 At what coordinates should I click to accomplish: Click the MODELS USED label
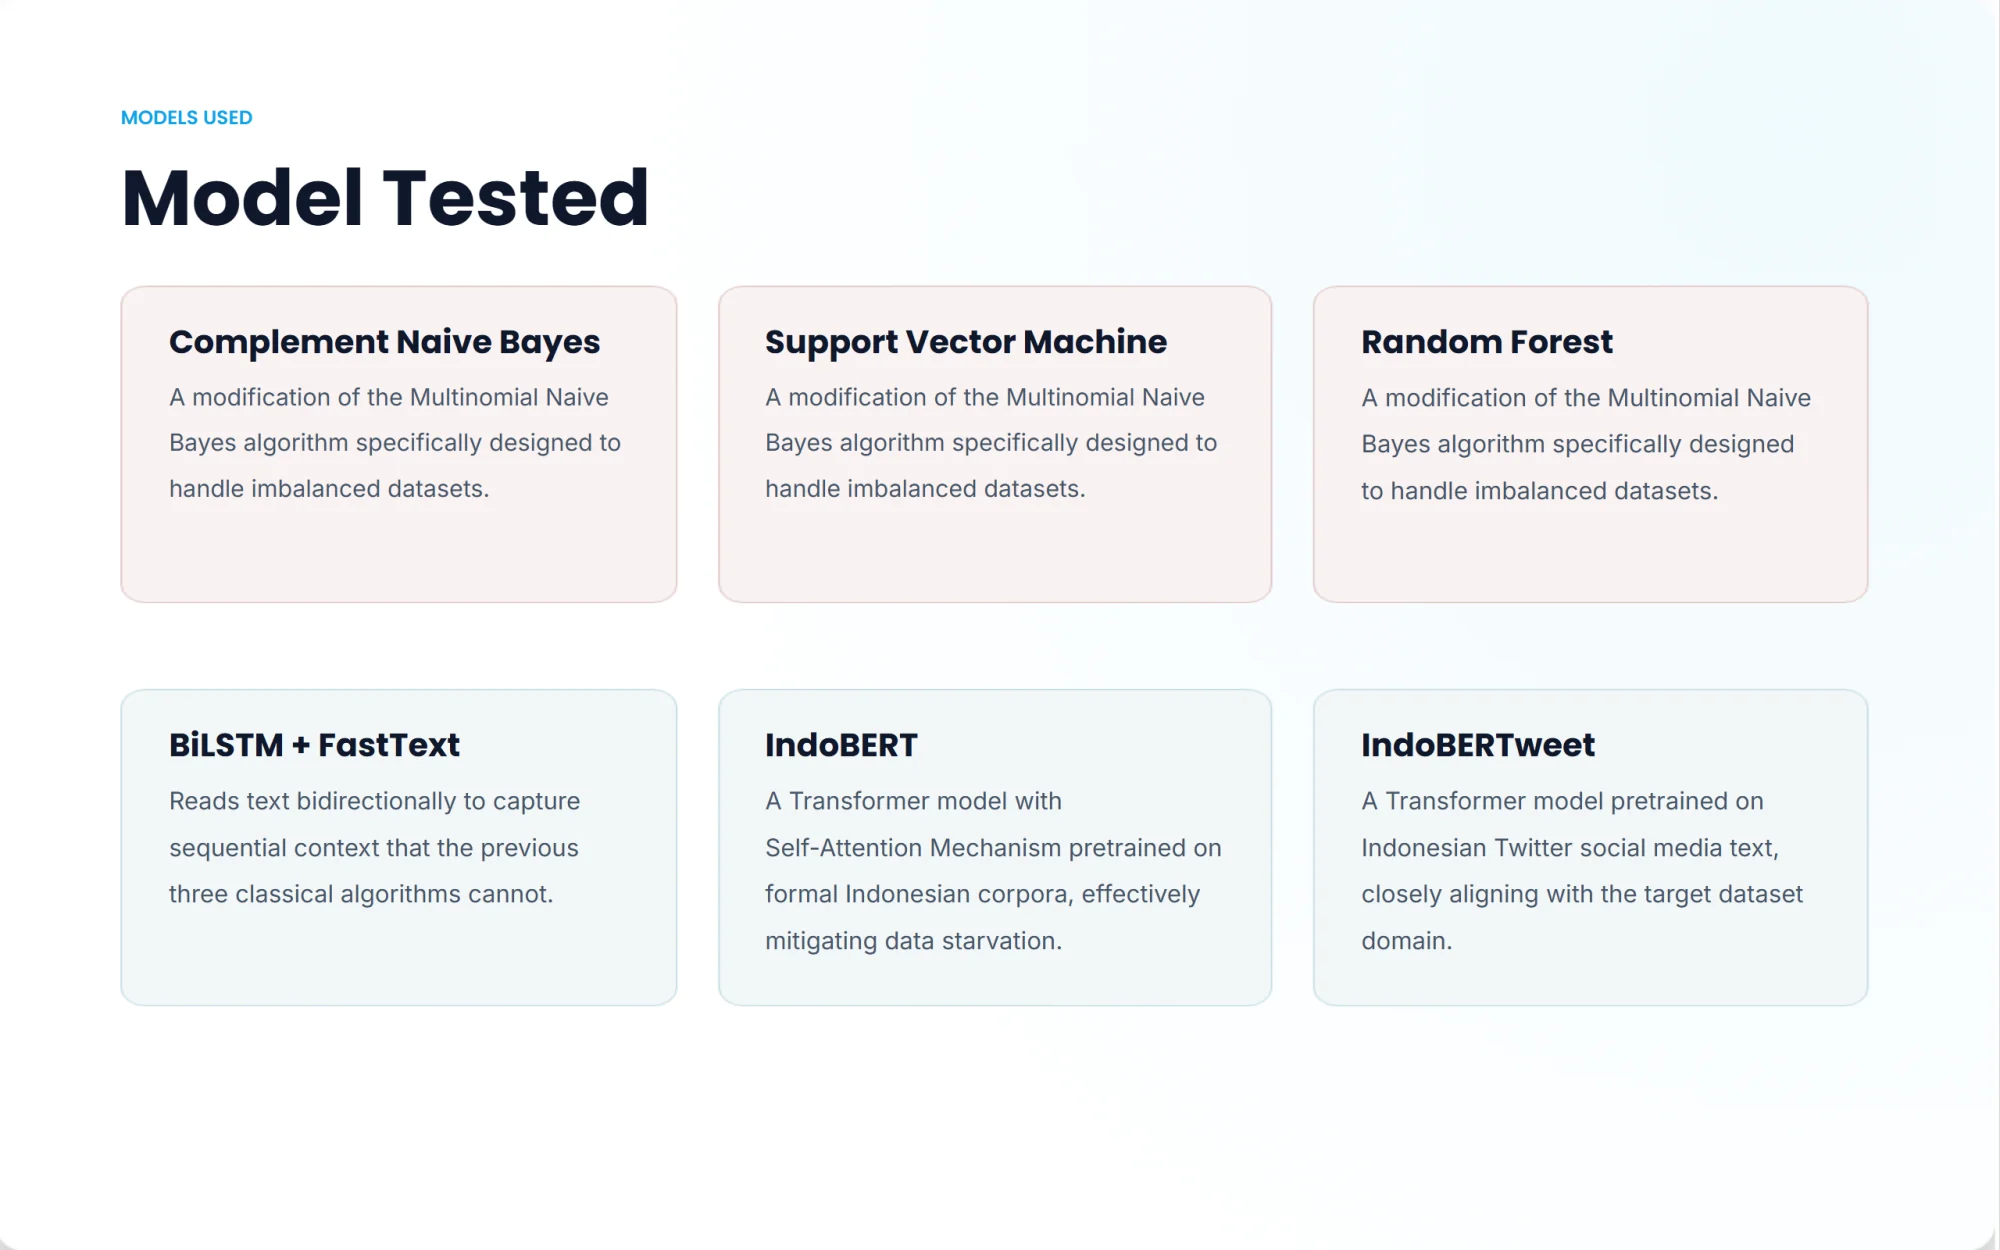click(x=186, y=118)
